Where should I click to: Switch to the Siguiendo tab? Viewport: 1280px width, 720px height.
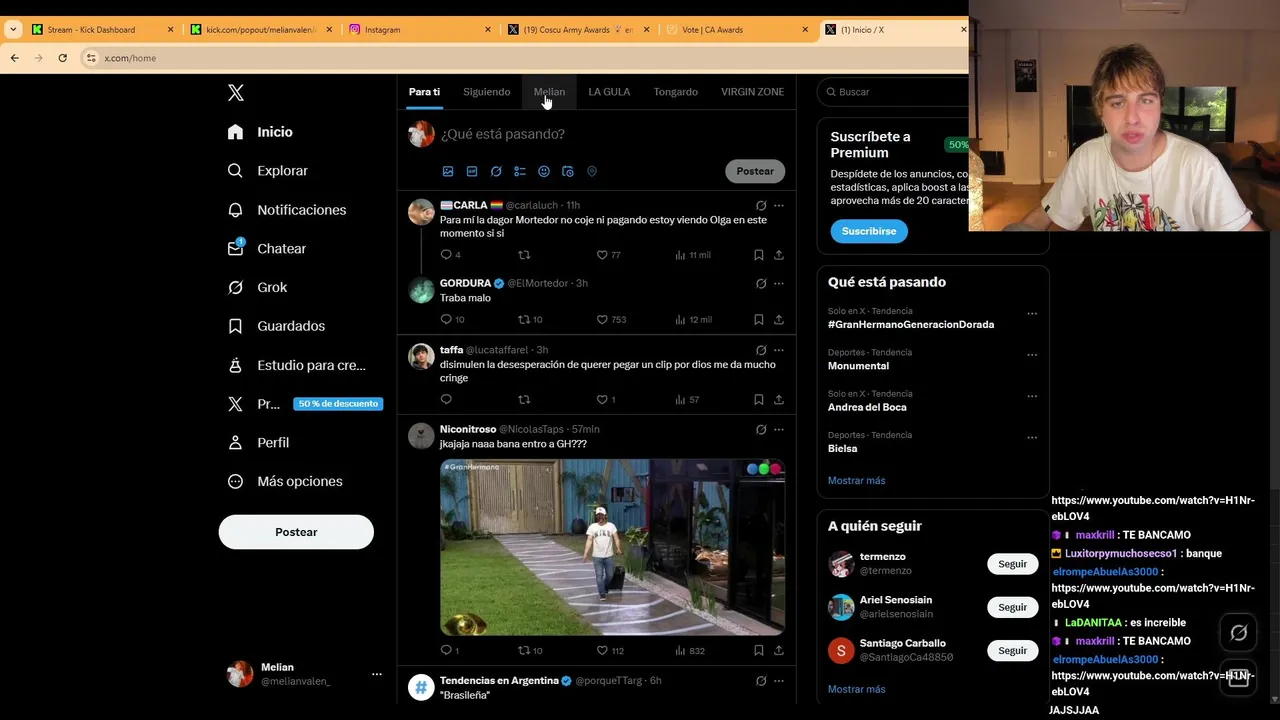tap(487, 92)
